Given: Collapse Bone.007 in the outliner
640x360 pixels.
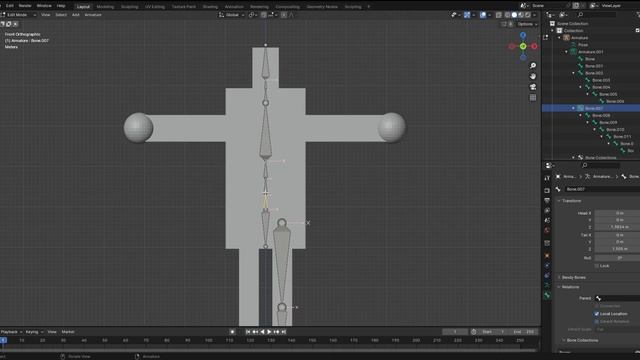Looking at the screenshot, I should coord(573,108).
